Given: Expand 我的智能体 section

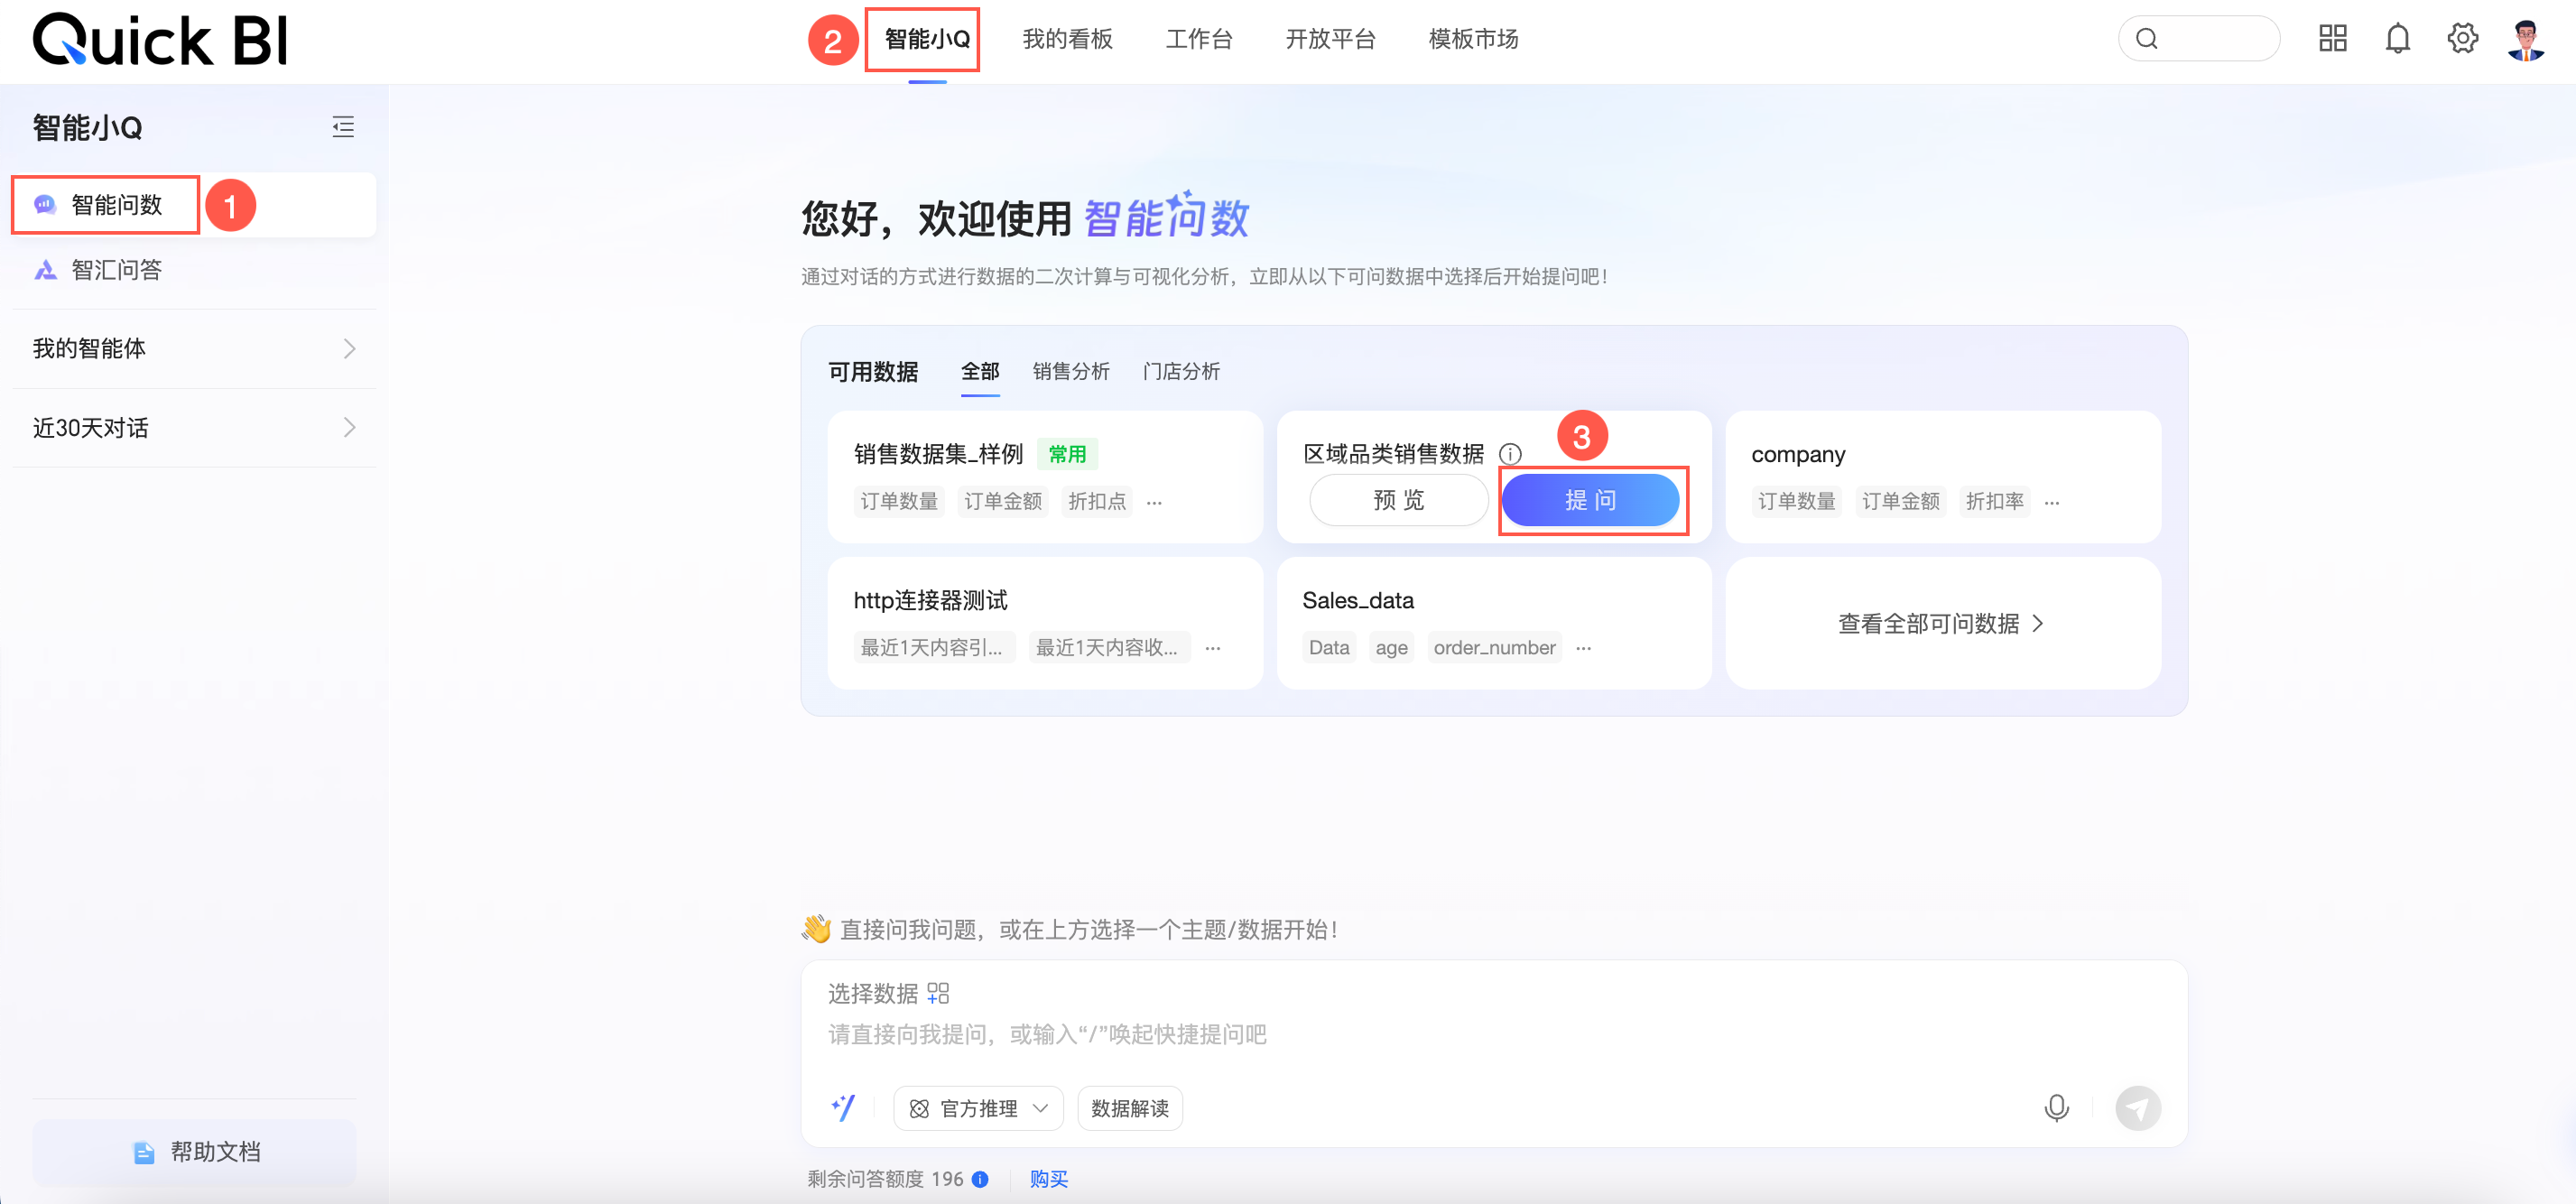Looking at the screenshot, I should 194,348.
